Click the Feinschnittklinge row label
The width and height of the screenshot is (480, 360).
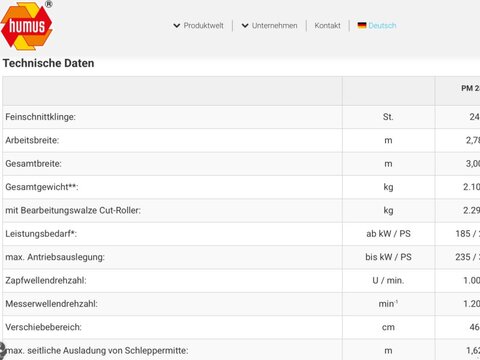tap(41, 117)
